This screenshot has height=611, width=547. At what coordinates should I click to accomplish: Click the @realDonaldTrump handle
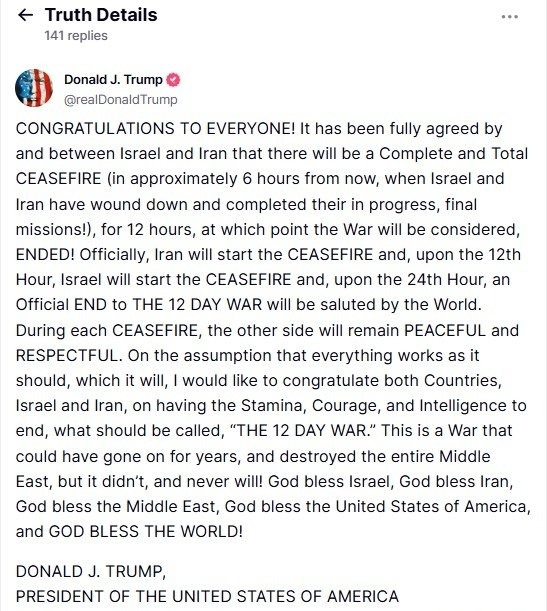[120, 100]
